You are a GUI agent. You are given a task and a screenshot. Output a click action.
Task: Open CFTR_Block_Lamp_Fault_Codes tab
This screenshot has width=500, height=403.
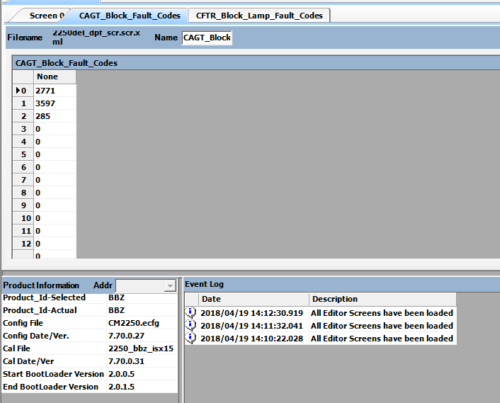pos(259,16)
